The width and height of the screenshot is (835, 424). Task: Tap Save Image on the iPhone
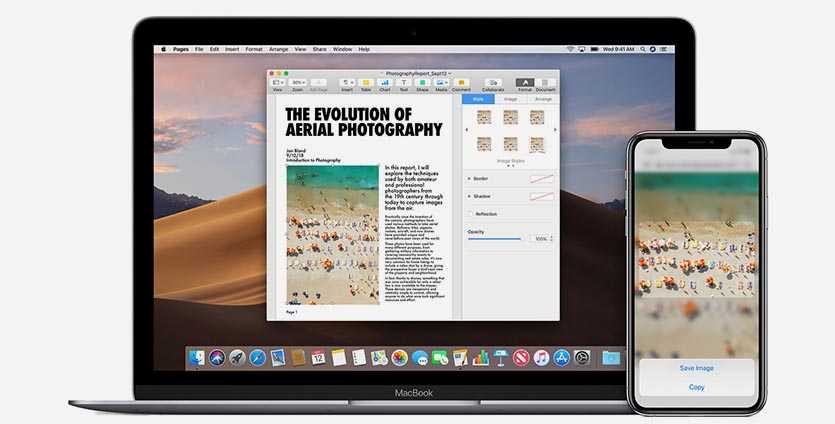point(697,368)
